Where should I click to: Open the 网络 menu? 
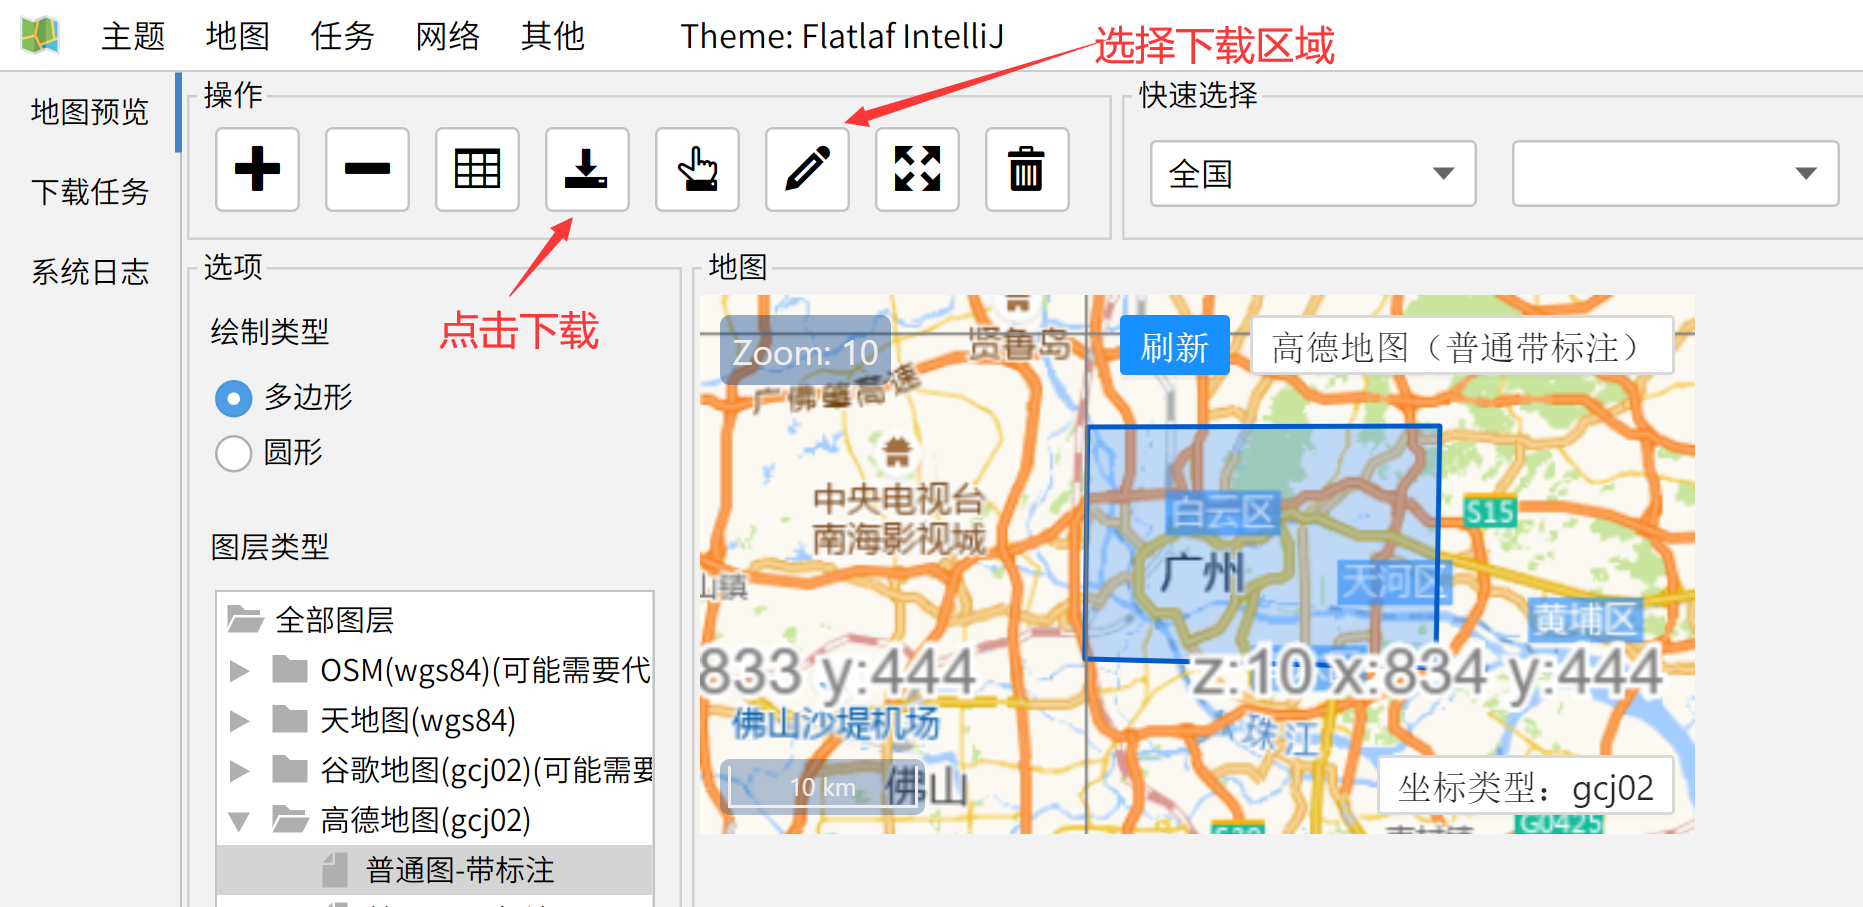point(448,36)
